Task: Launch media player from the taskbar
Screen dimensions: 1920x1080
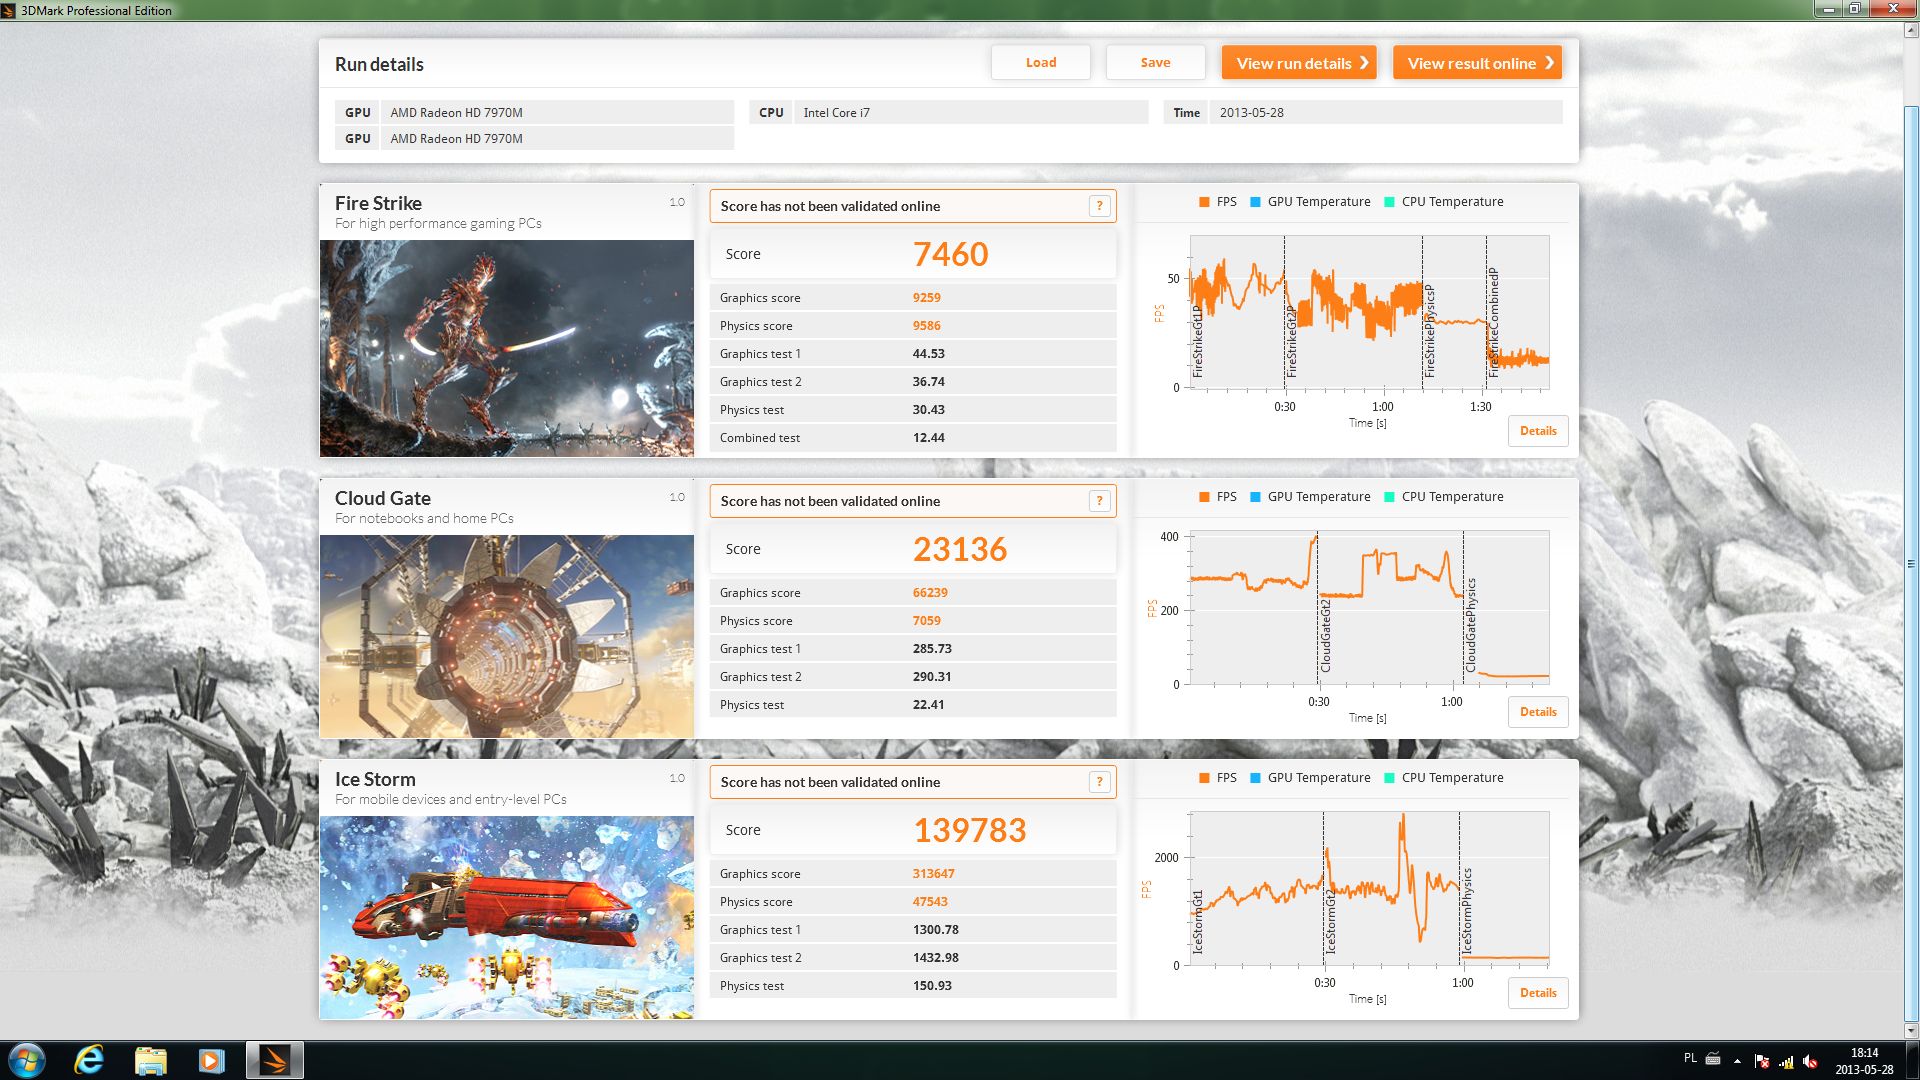Action: coord(211,1060)
